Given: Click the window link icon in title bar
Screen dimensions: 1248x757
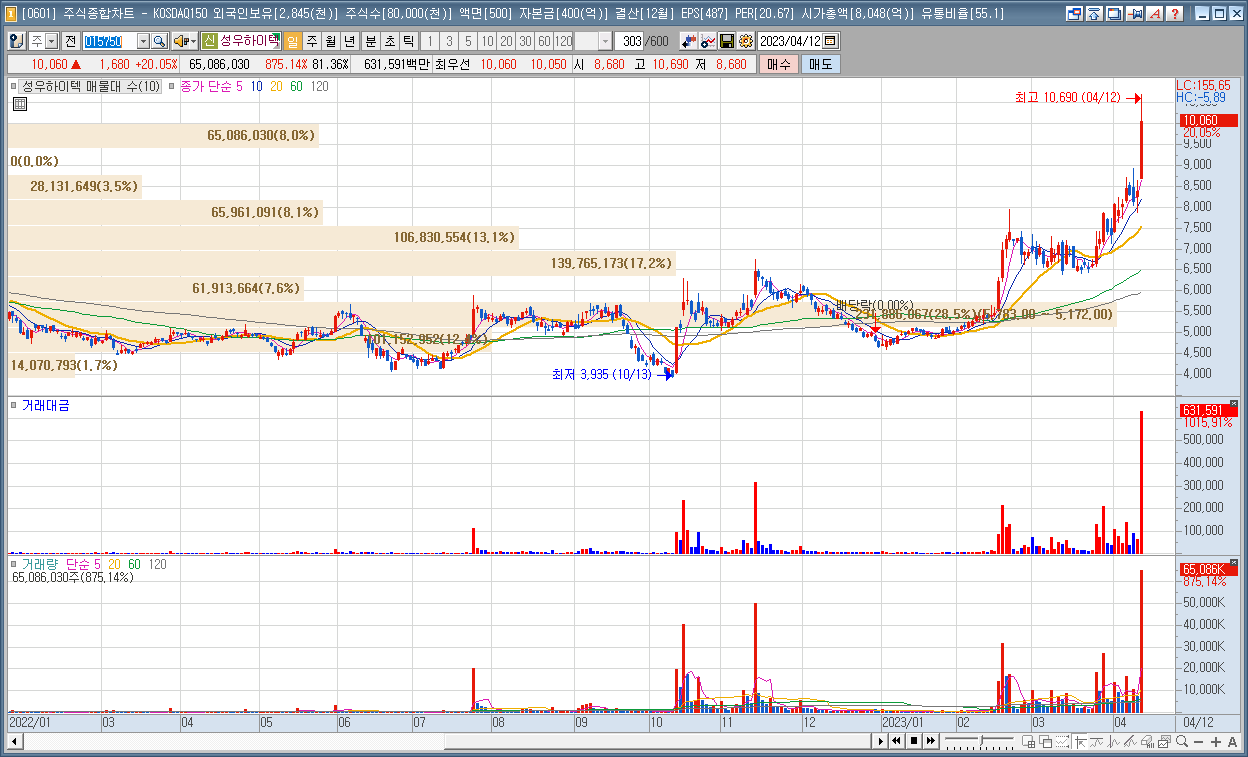Looking at the screenshot, I should coord(1075,13).
